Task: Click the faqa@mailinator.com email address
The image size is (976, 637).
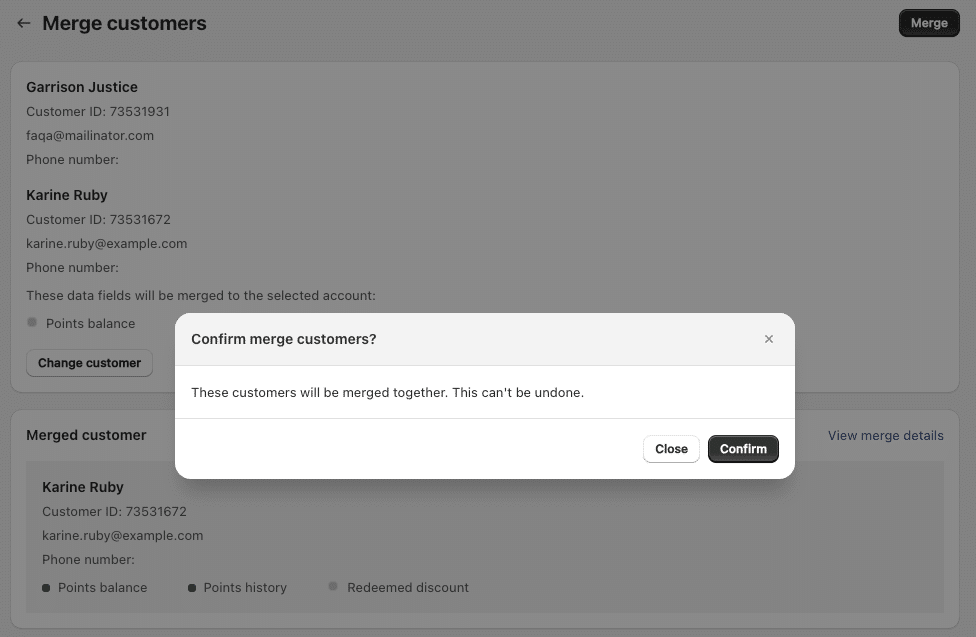Action: click(90, 135)
